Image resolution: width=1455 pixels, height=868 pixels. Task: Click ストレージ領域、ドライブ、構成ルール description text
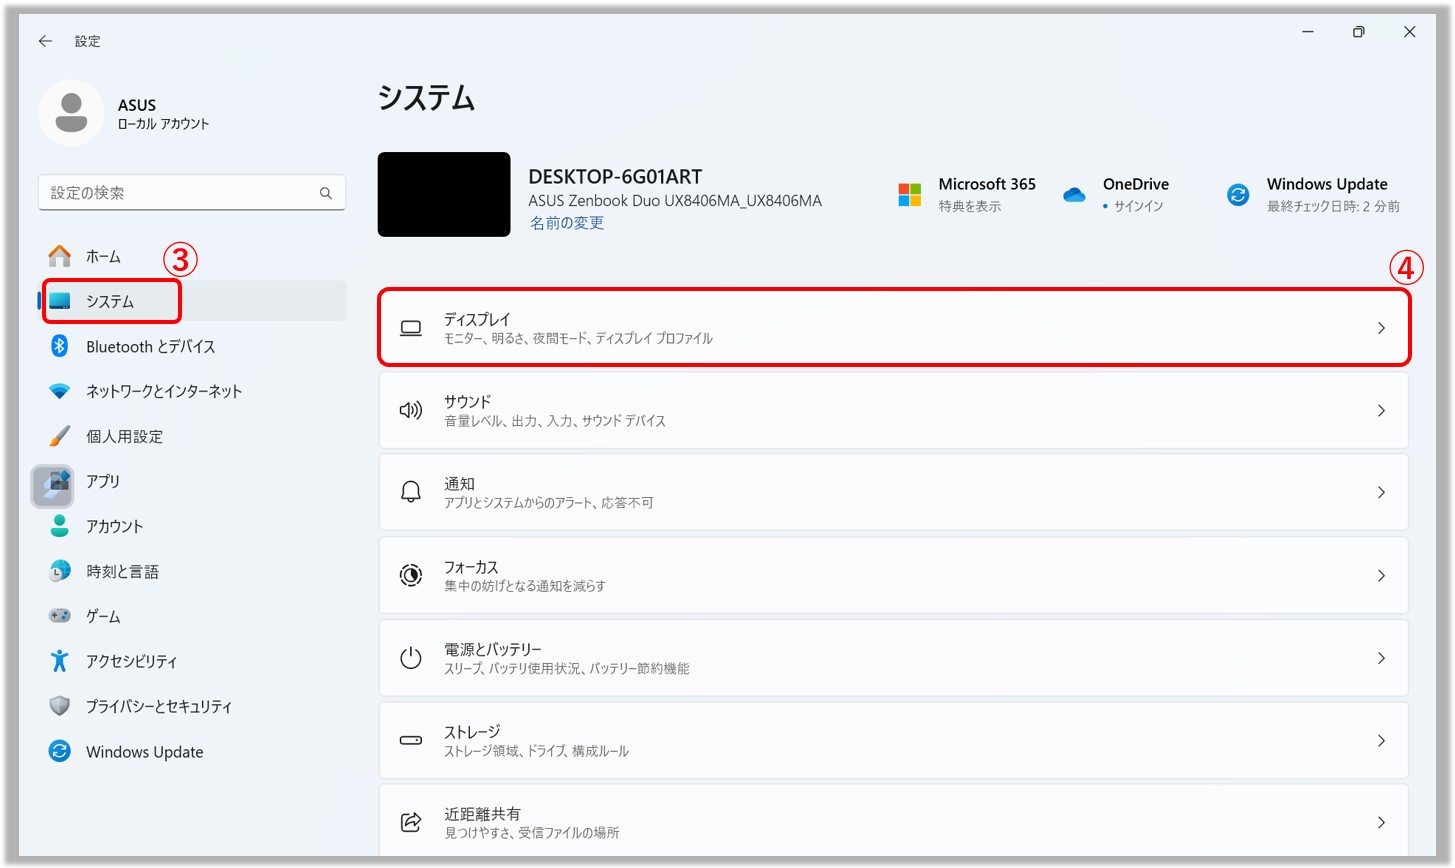[x=536, y=751]
